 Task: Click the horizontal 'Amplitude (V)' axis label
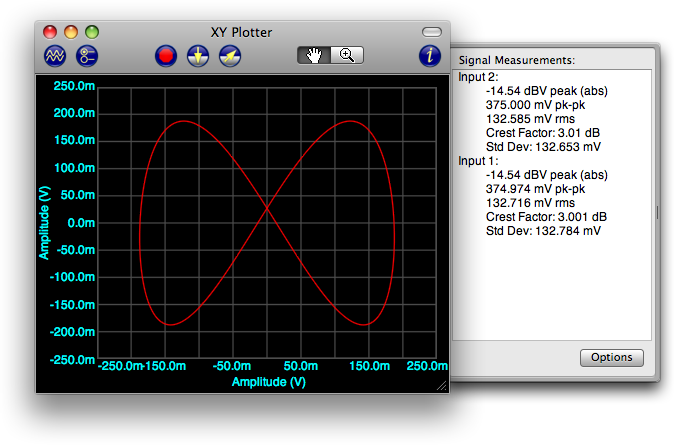269,382
